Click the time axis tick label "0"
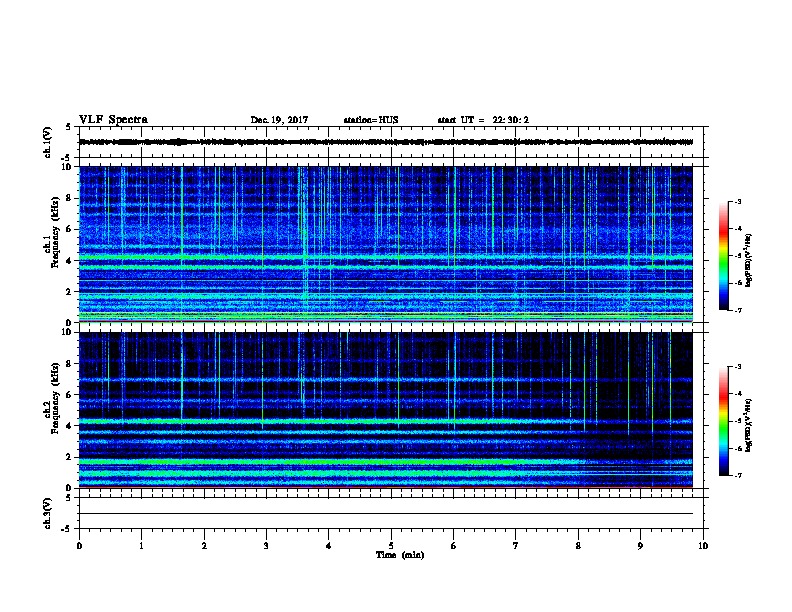The image size is (792, 612). tap(79, 546)
